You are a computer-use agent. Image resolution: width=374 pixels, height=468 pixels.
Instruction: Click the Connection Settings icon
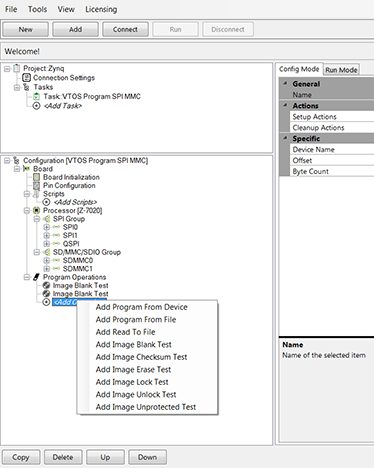point(26,78)
